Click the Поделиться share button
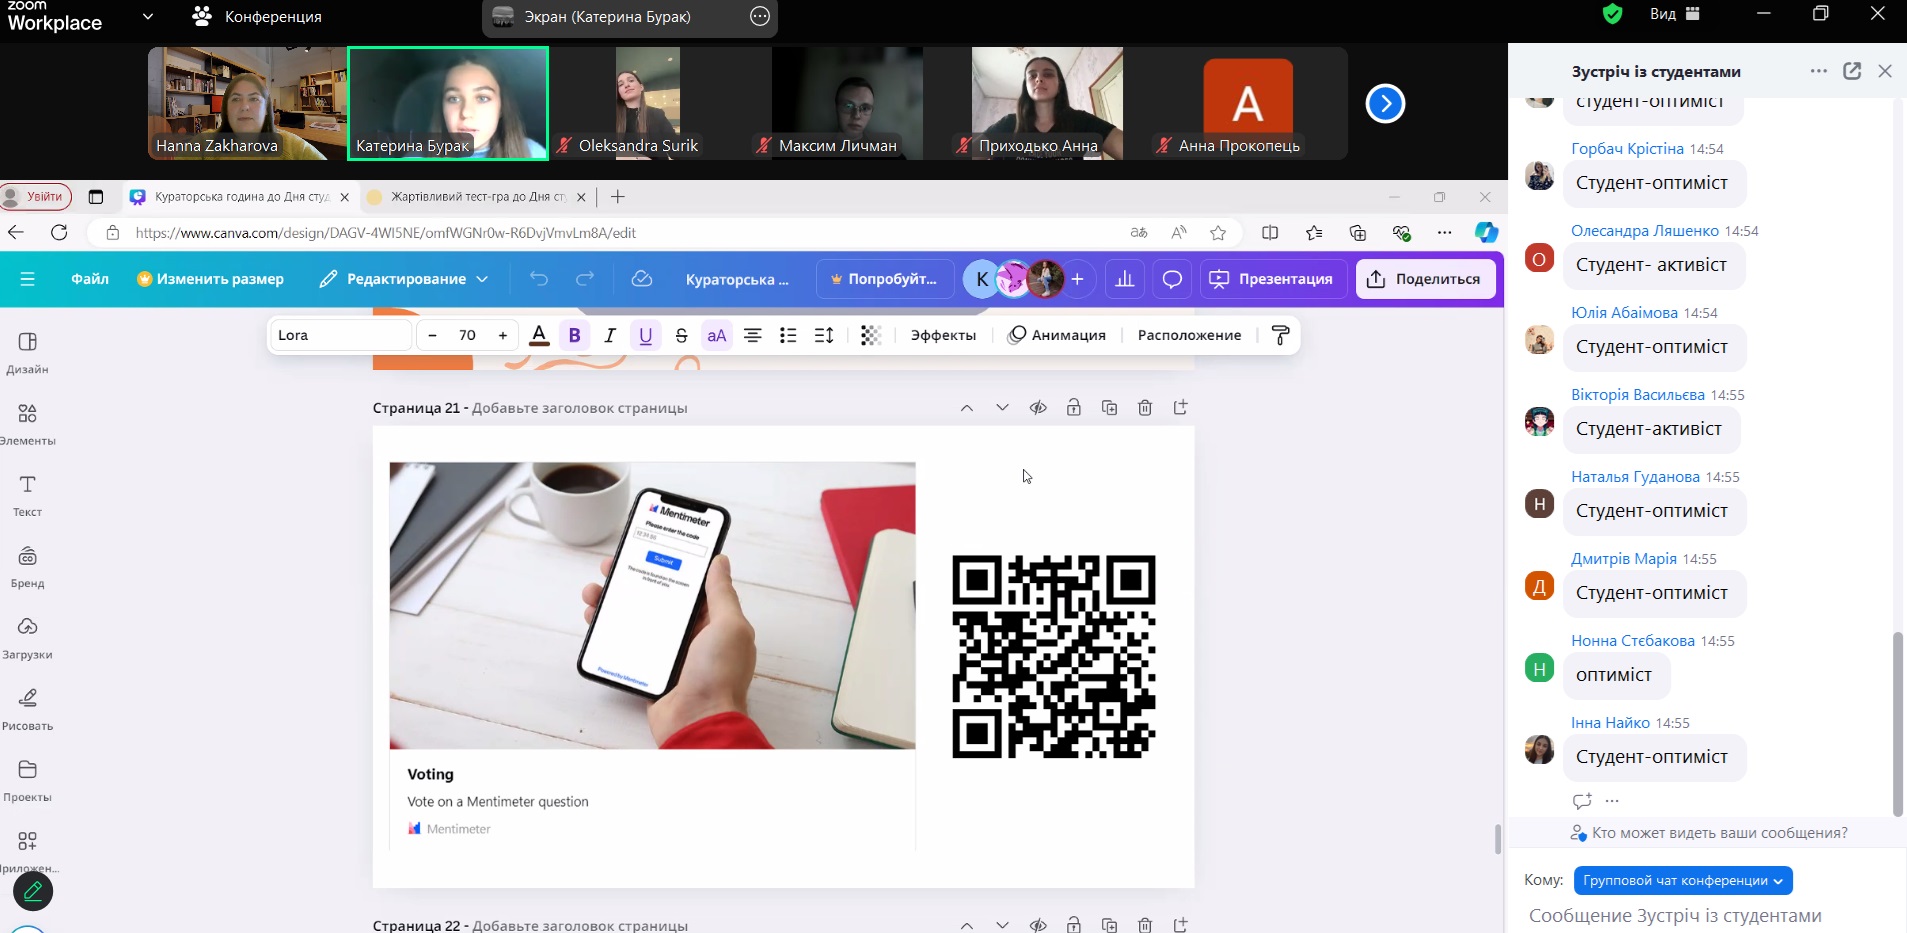 [1425, 279]
